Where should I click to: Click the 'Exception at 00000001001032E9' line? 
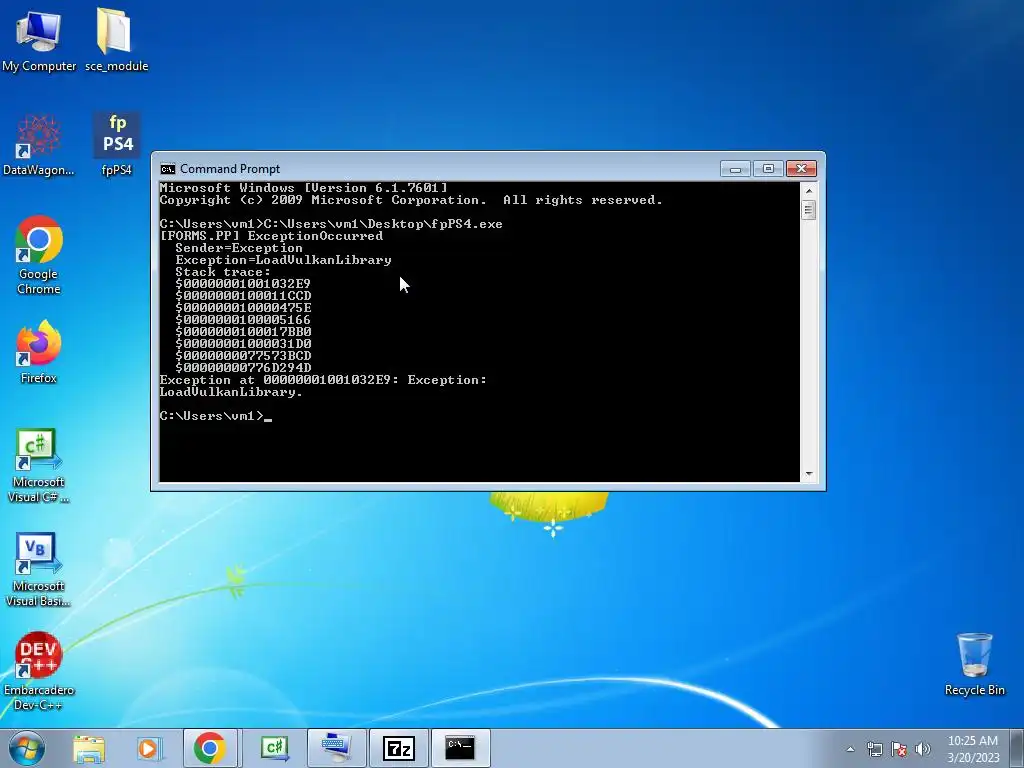tap(323, 380)
